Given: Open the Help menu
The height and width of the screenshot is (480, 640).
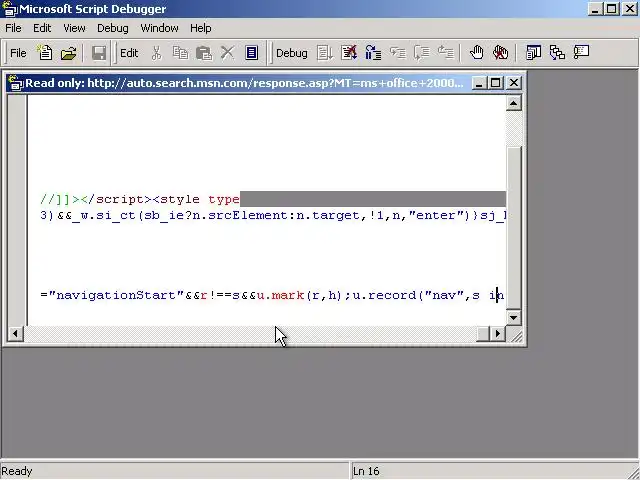Looking at the screenshot, I should click(x=200, y=28).
